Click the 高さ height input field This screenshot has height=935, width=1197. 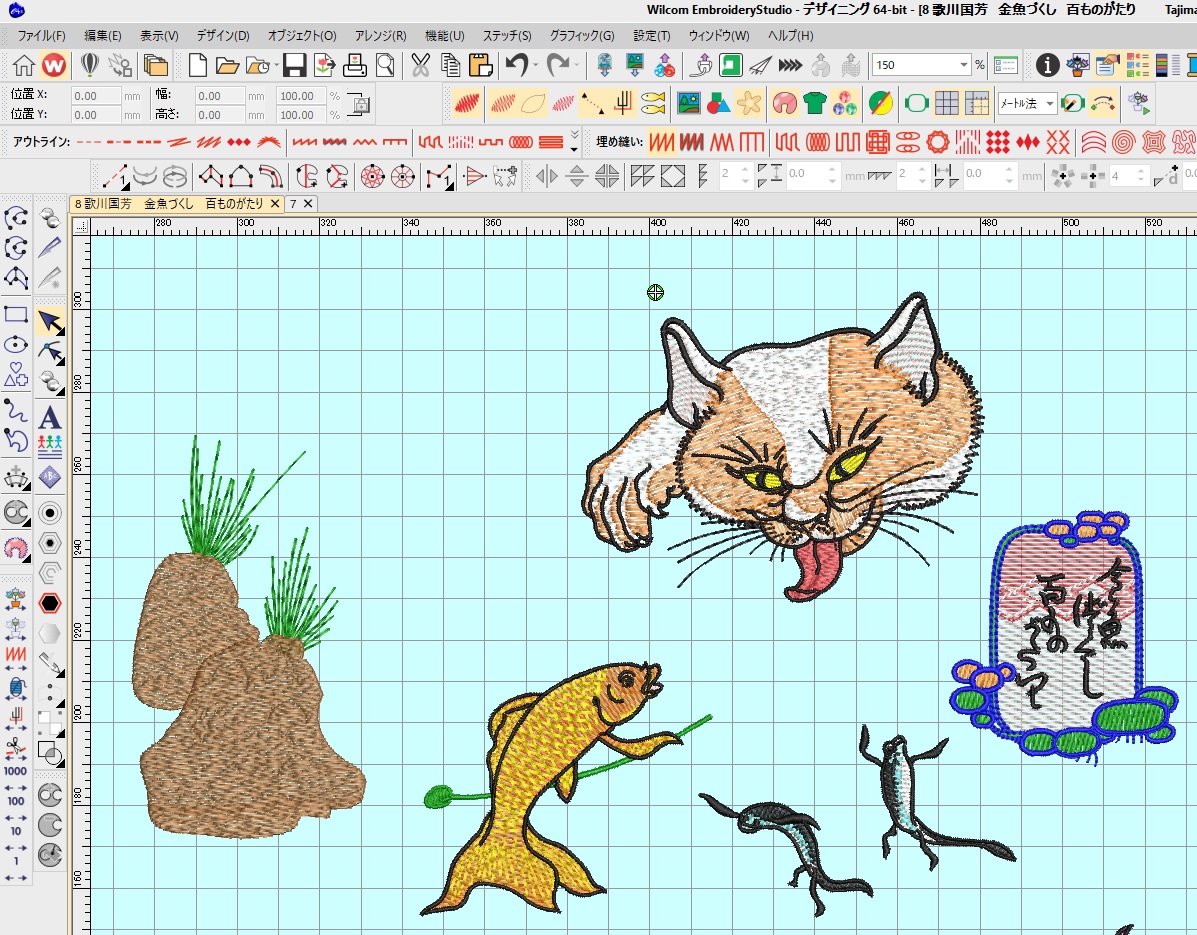220,115
